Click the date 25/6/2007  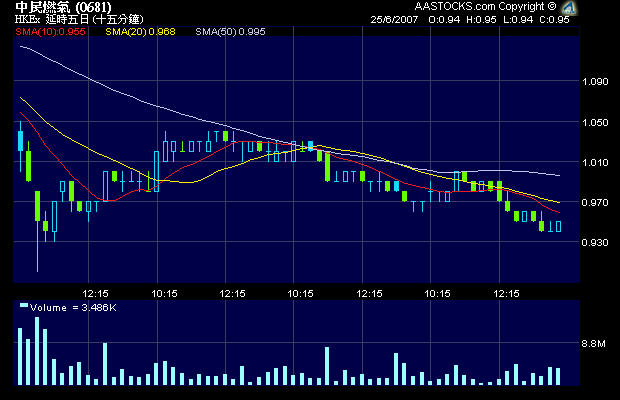[394, 20]
